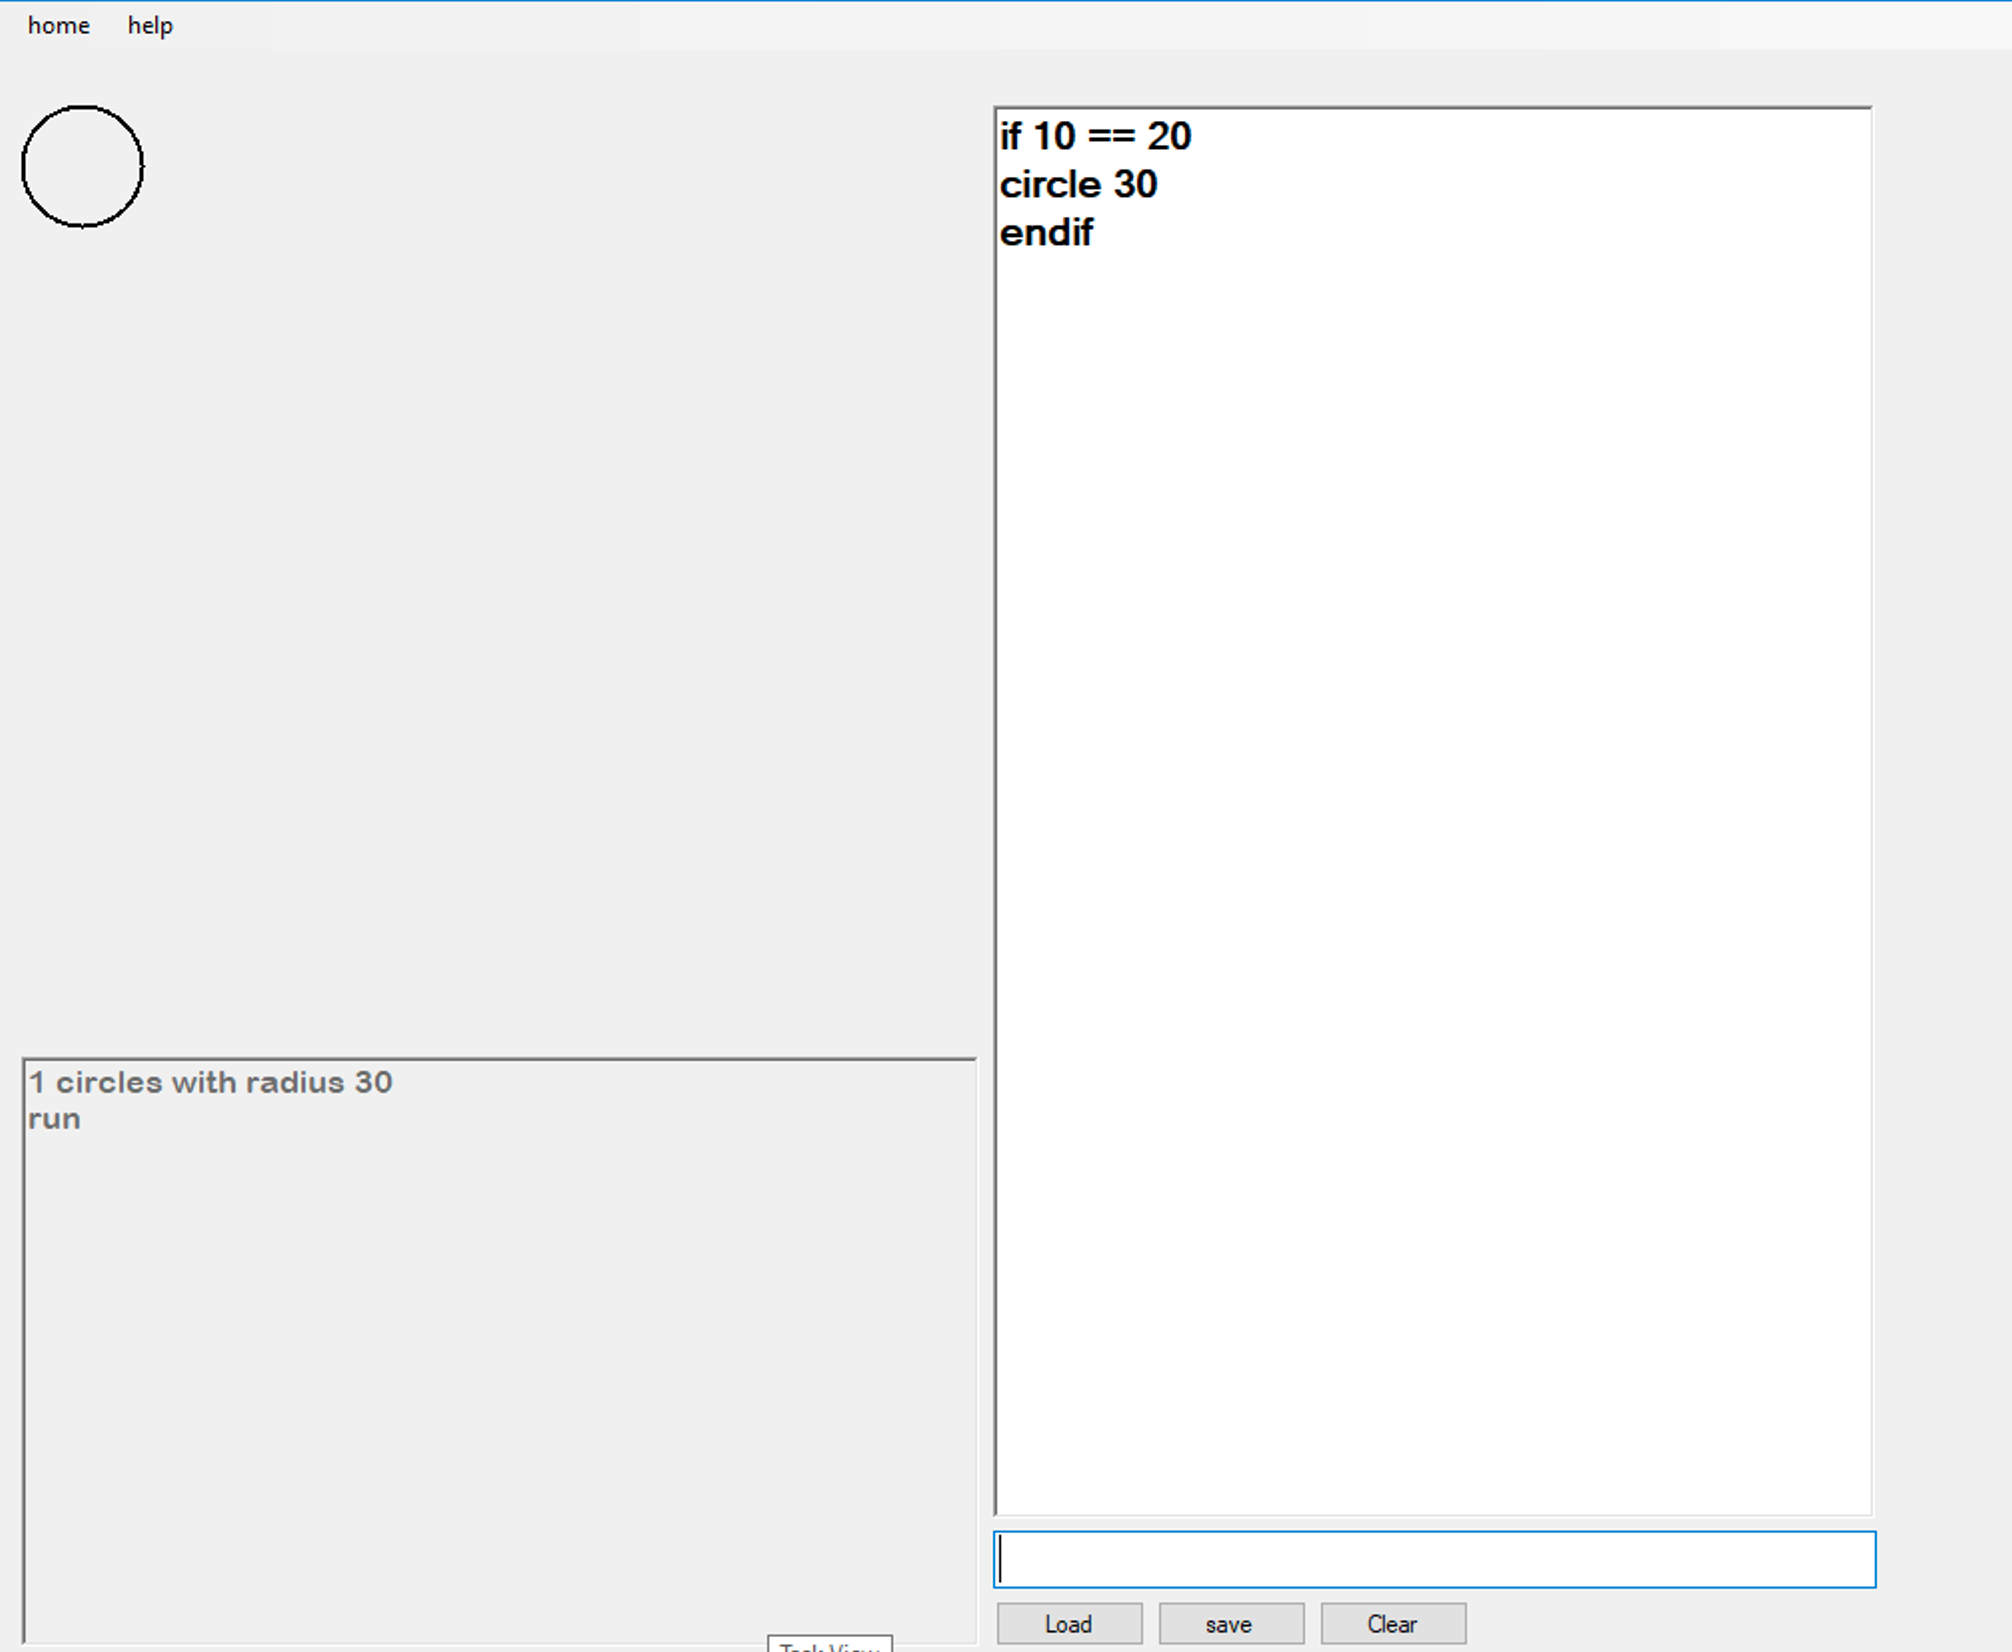Screen dimensions: 2012x1652
Task: Click the save button
Action: pos(1230,1623)
